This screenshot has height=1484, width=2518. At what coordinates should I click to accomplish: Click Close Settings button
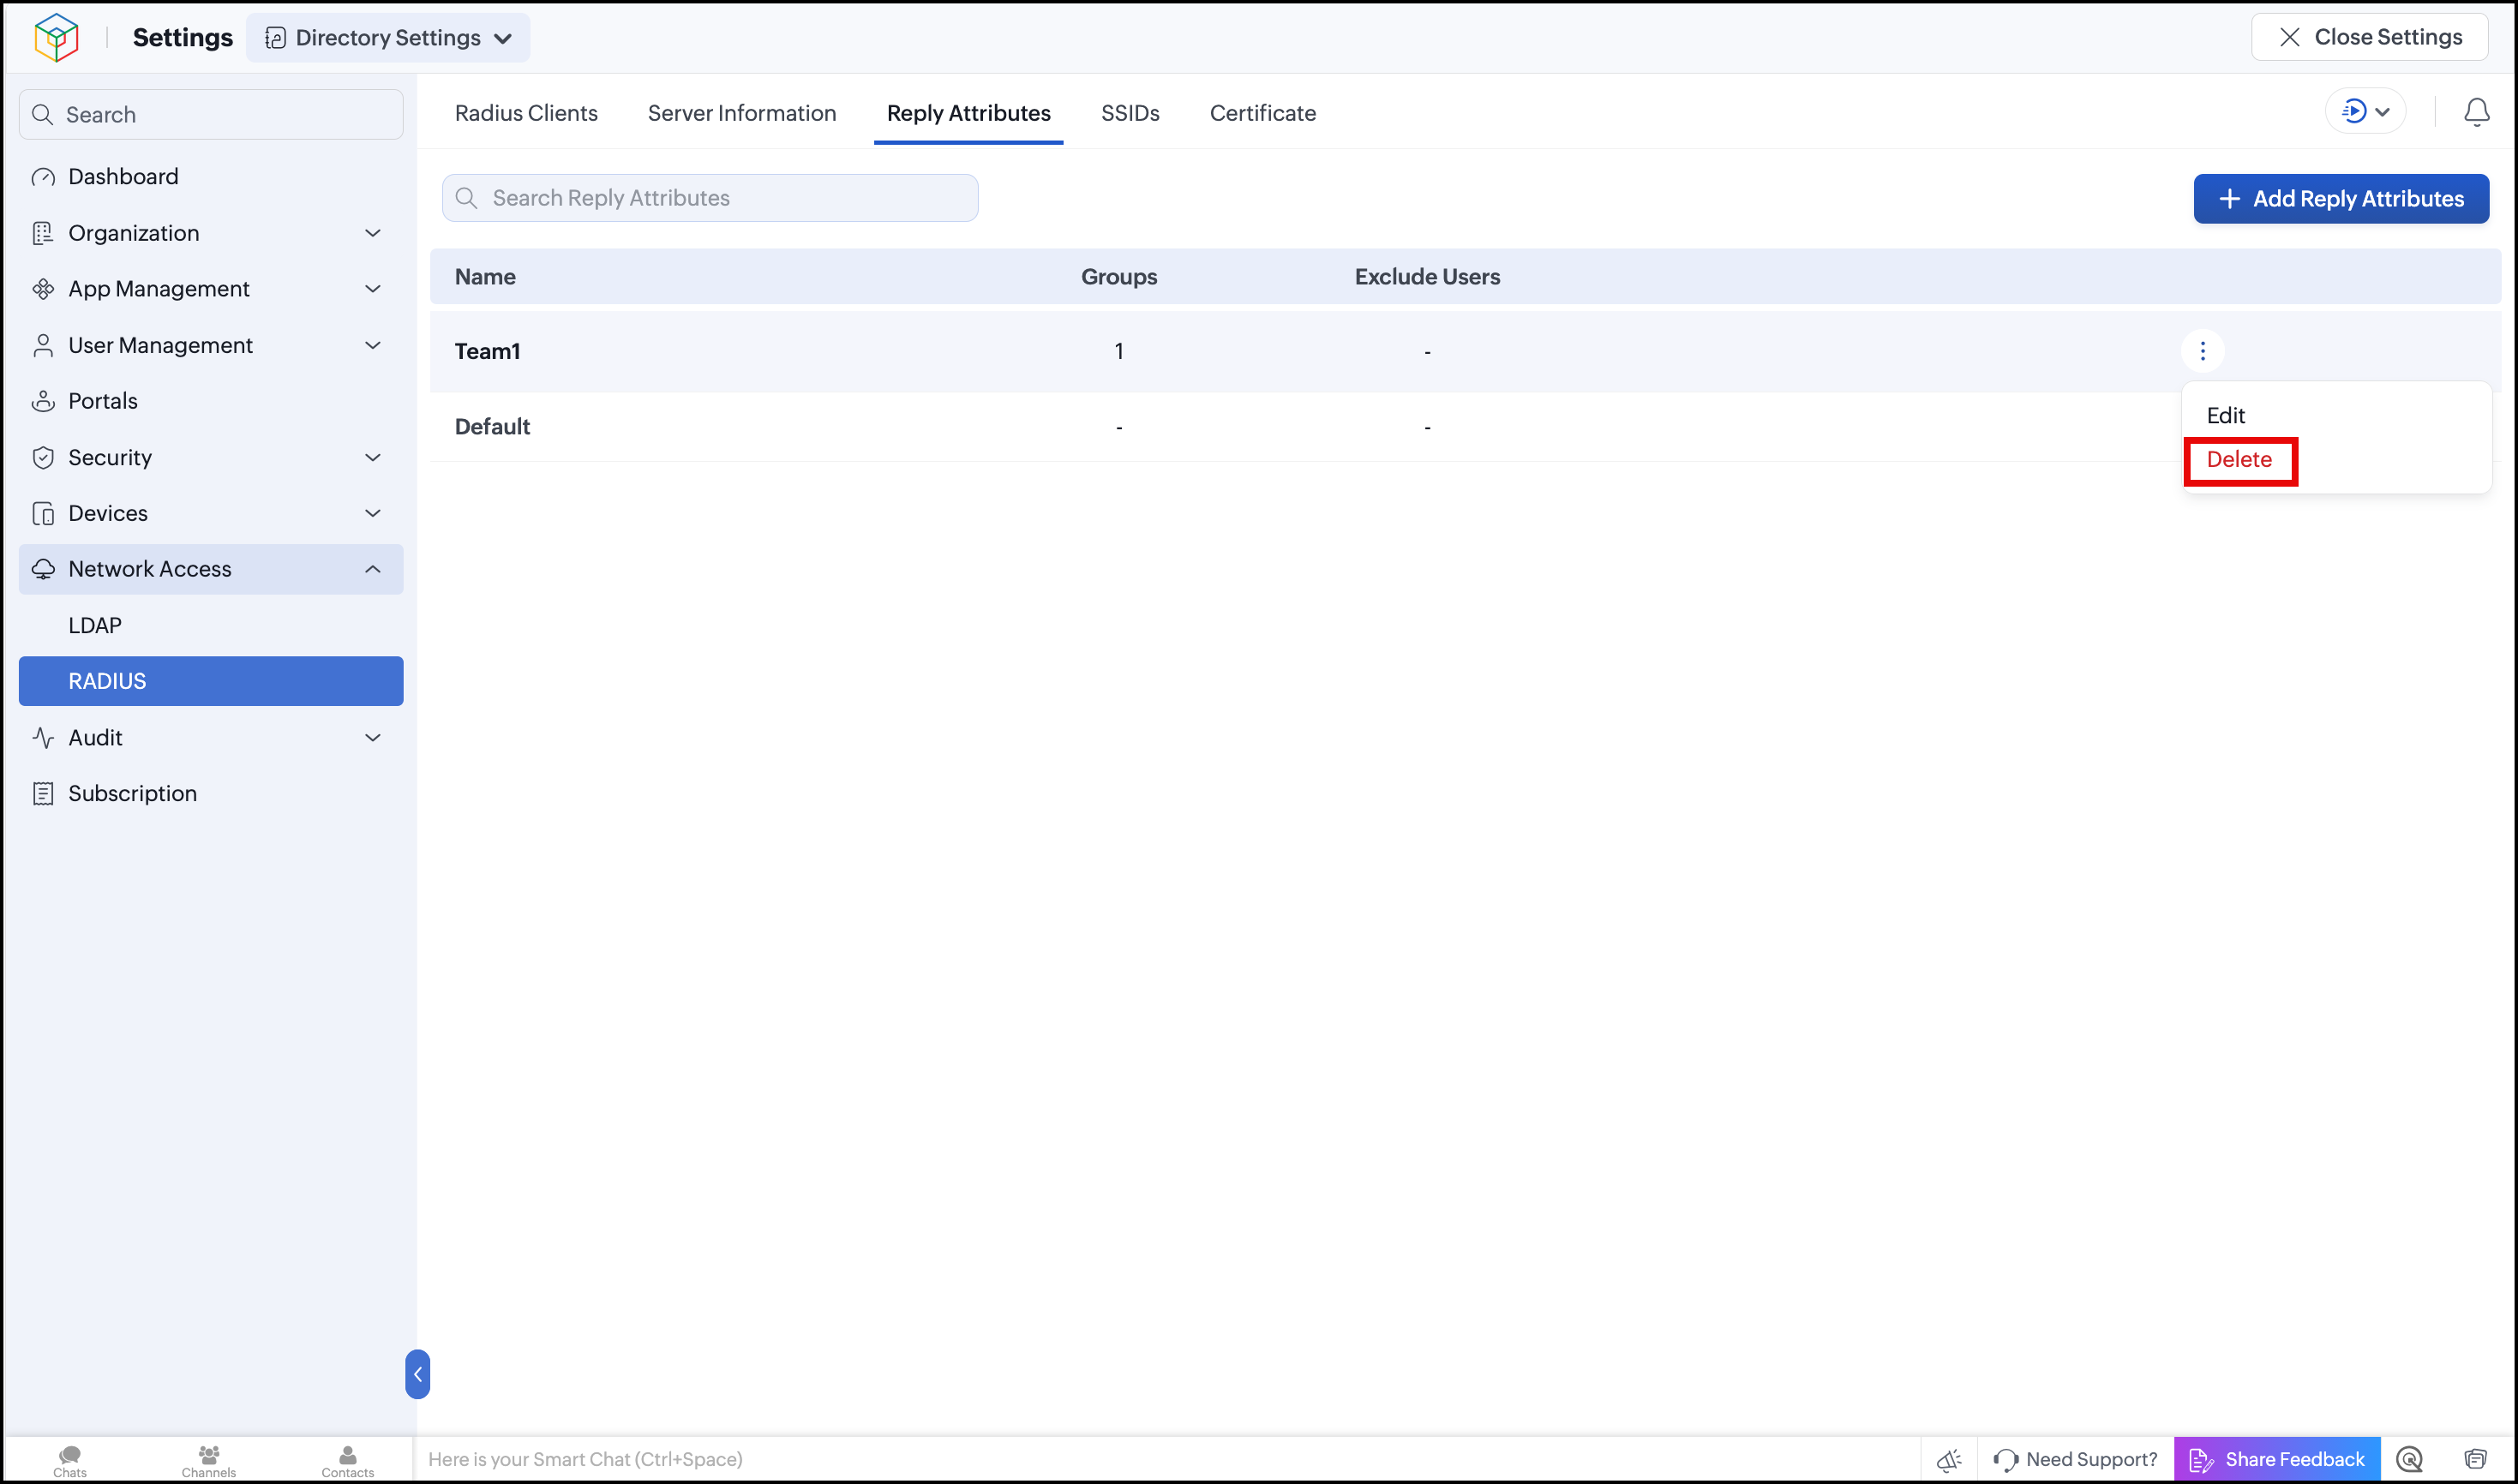click(x=2369, y=37)
